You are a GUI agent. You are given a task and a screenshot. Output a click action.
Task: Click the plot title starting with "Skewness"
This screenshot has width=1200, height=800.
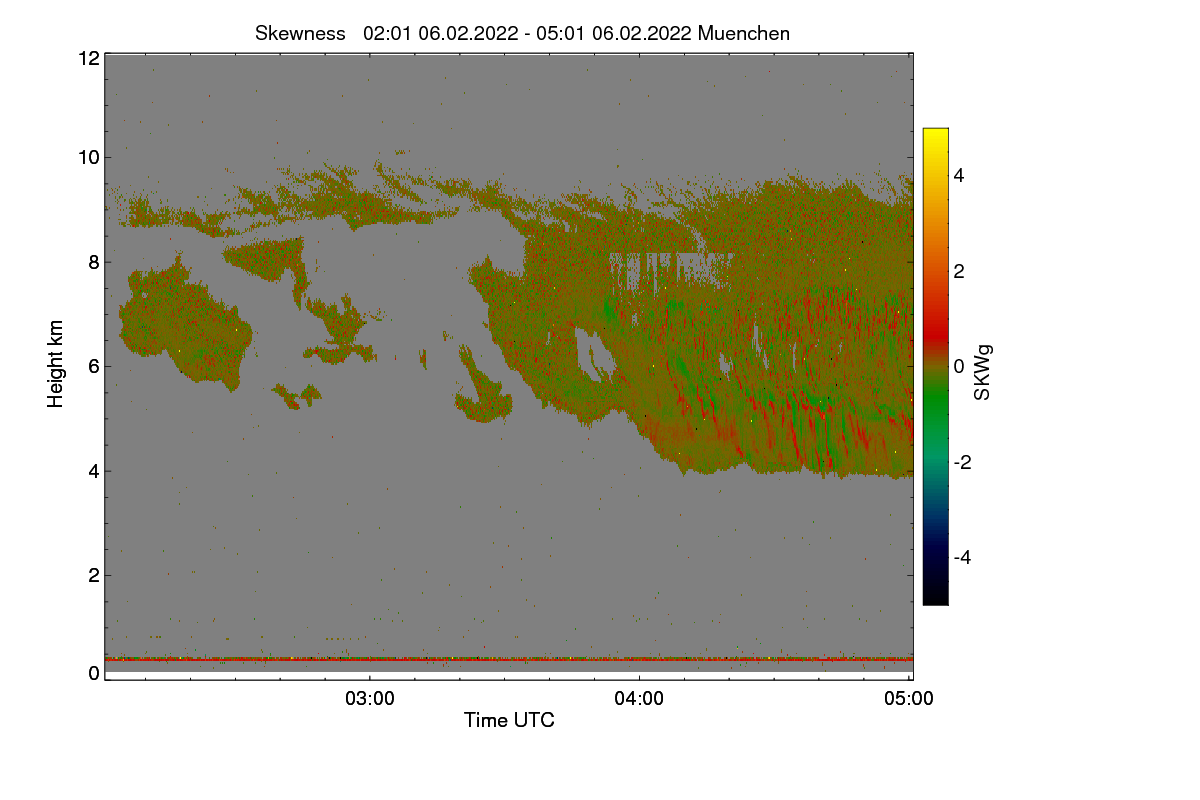[522, 33]
